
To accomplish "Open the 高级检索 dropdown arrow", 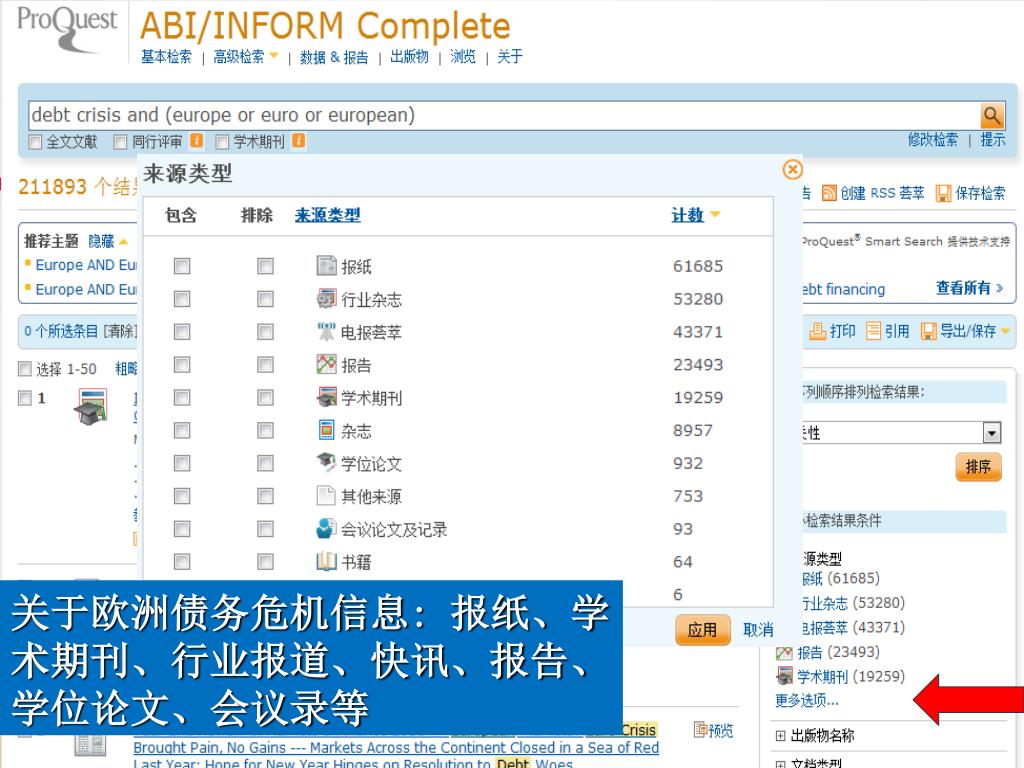I will pos(274,56).
